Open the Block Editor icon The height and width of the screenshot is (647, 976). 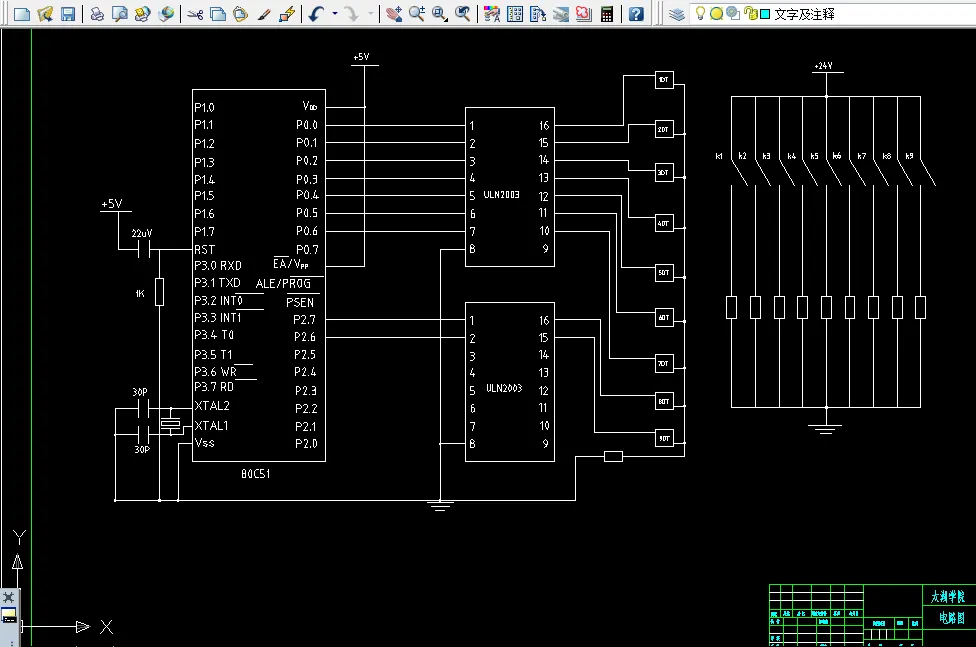(287, 14)
